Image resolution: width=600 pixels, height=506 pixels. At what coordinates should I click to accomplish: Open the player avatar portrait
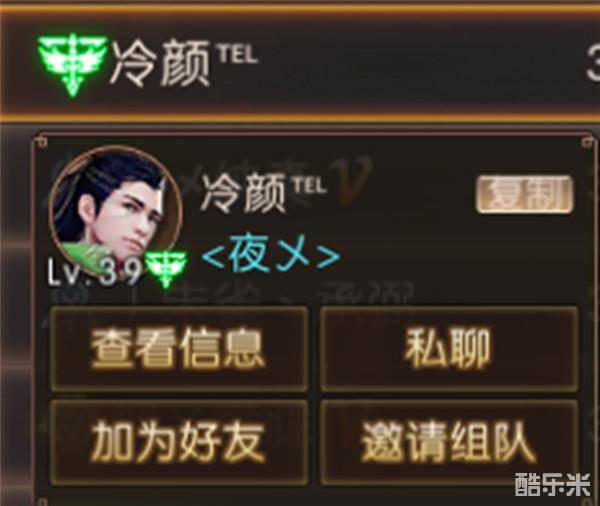tap(116, 211)
